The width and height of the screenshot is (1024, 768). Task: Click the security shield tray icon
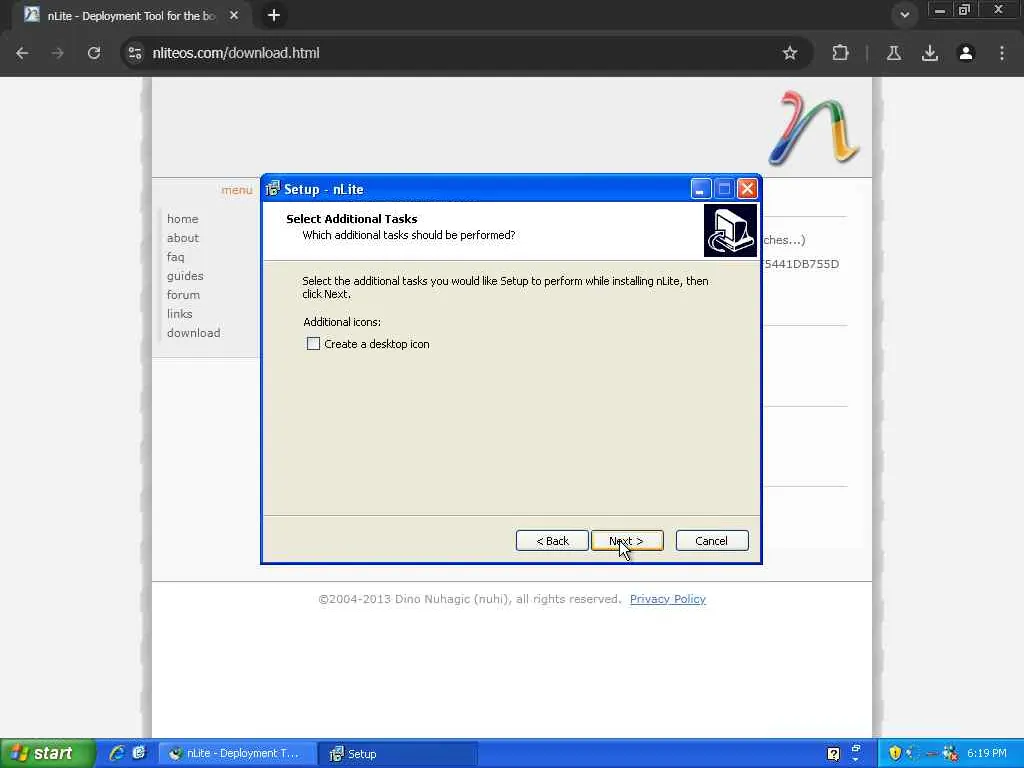coord(895,753)
